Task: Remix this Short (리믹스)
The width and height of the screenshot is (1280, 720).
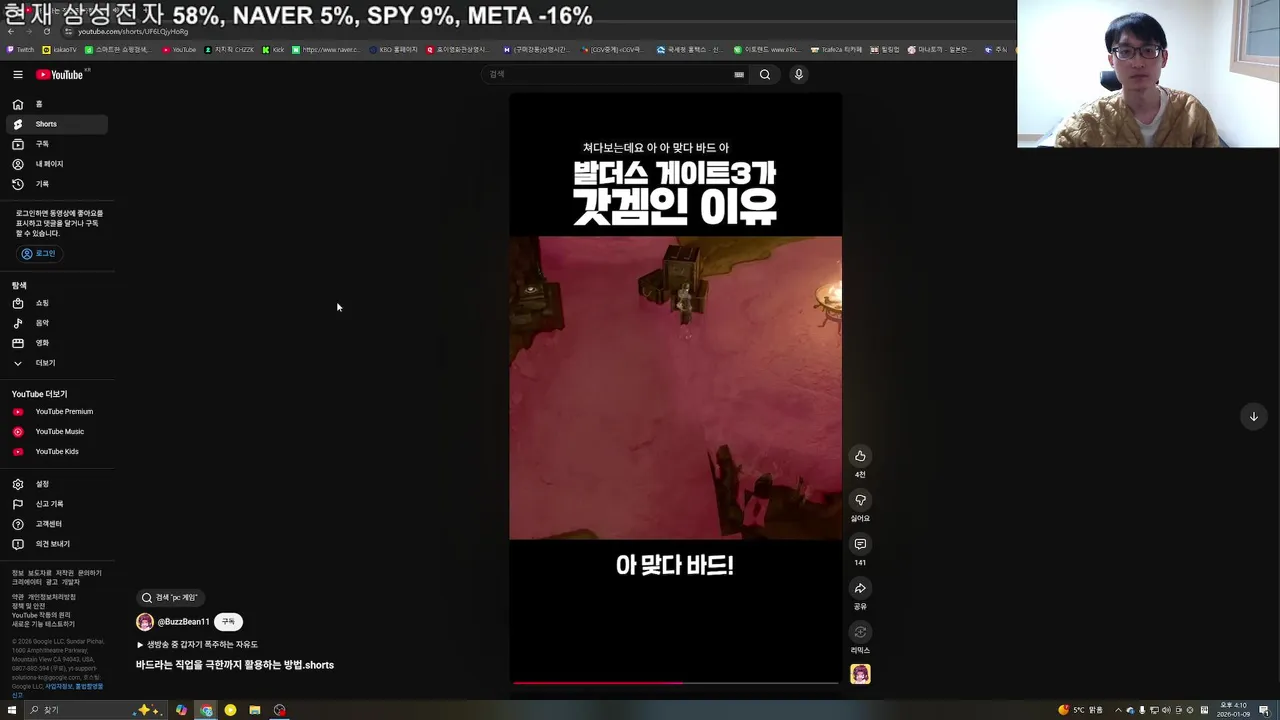Action: 860,632
